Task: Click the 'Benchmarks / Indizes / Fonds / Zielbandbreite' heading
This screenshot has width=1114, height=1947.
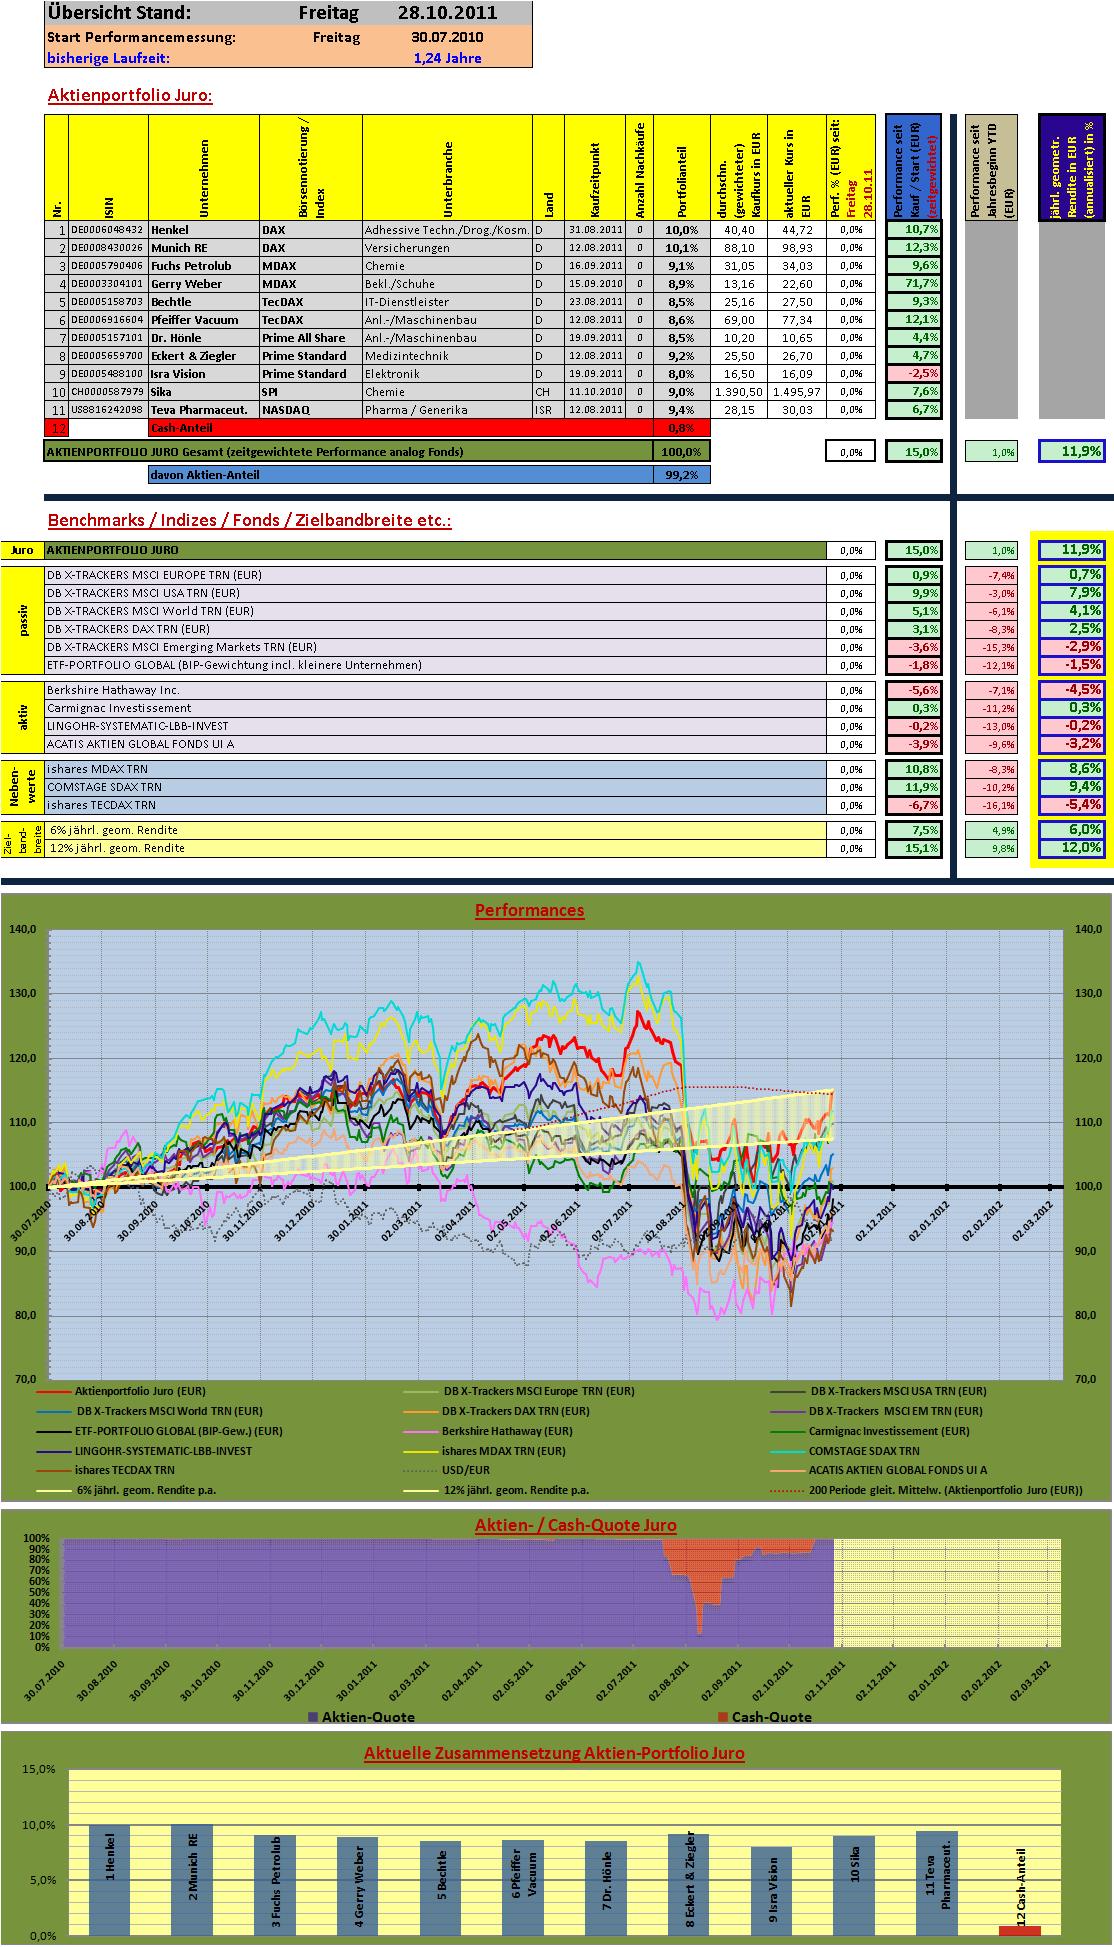Action: pos(250,521)
